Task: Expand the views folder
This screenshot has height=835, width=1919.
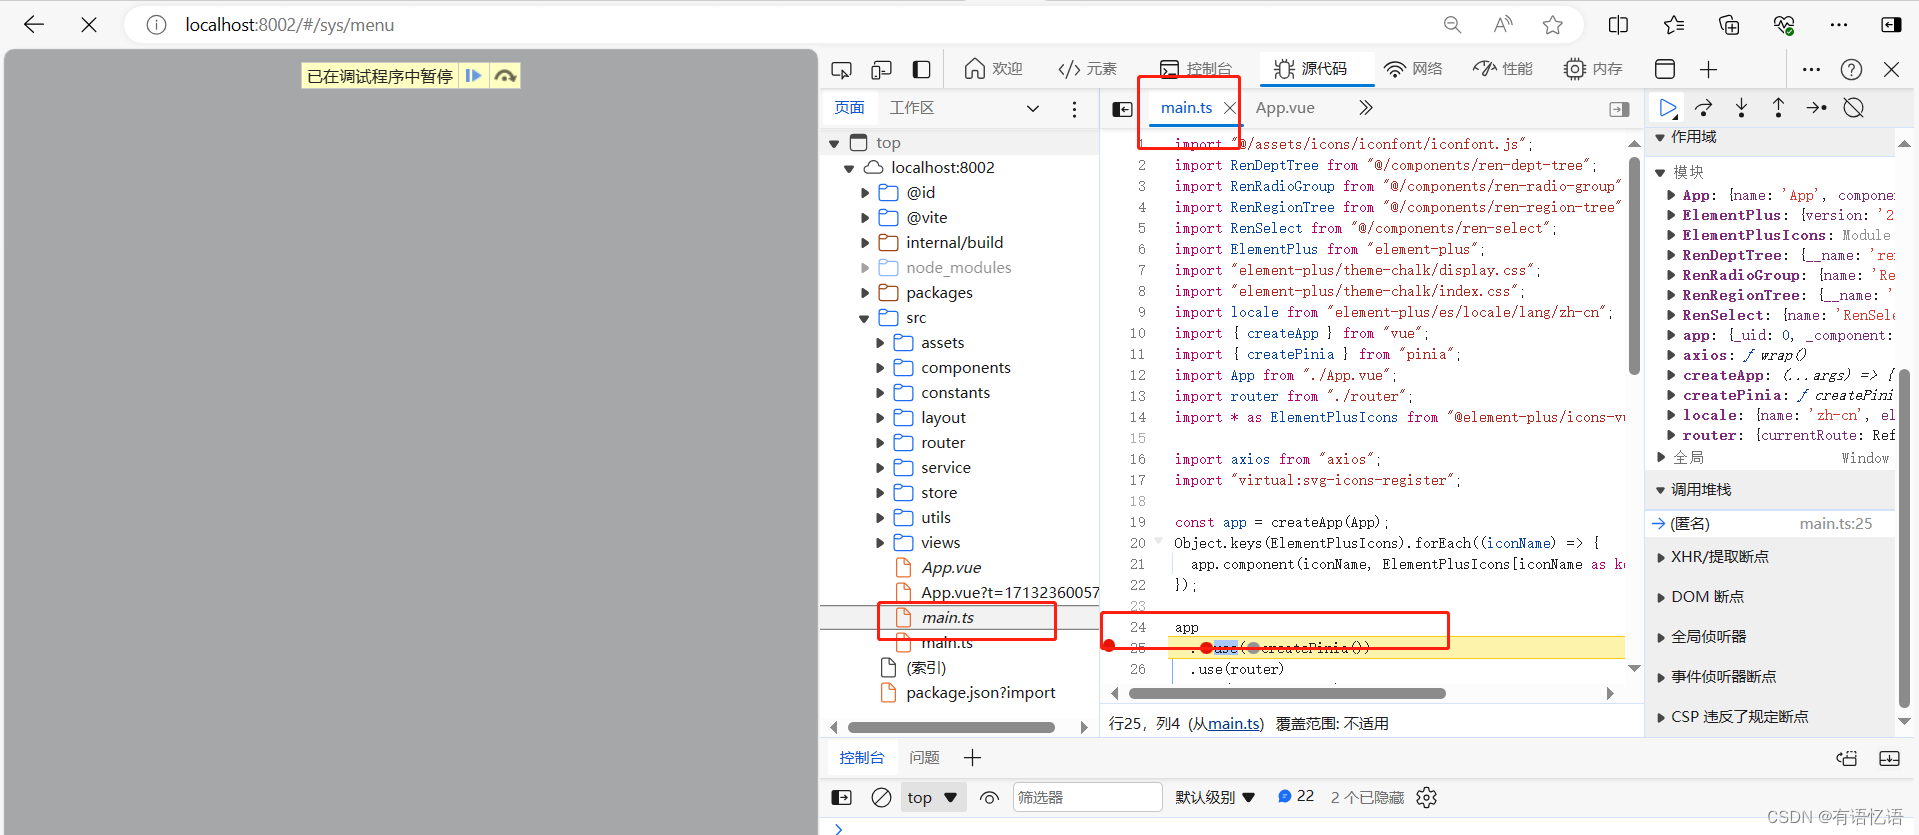Action: [x=880, y=543]
